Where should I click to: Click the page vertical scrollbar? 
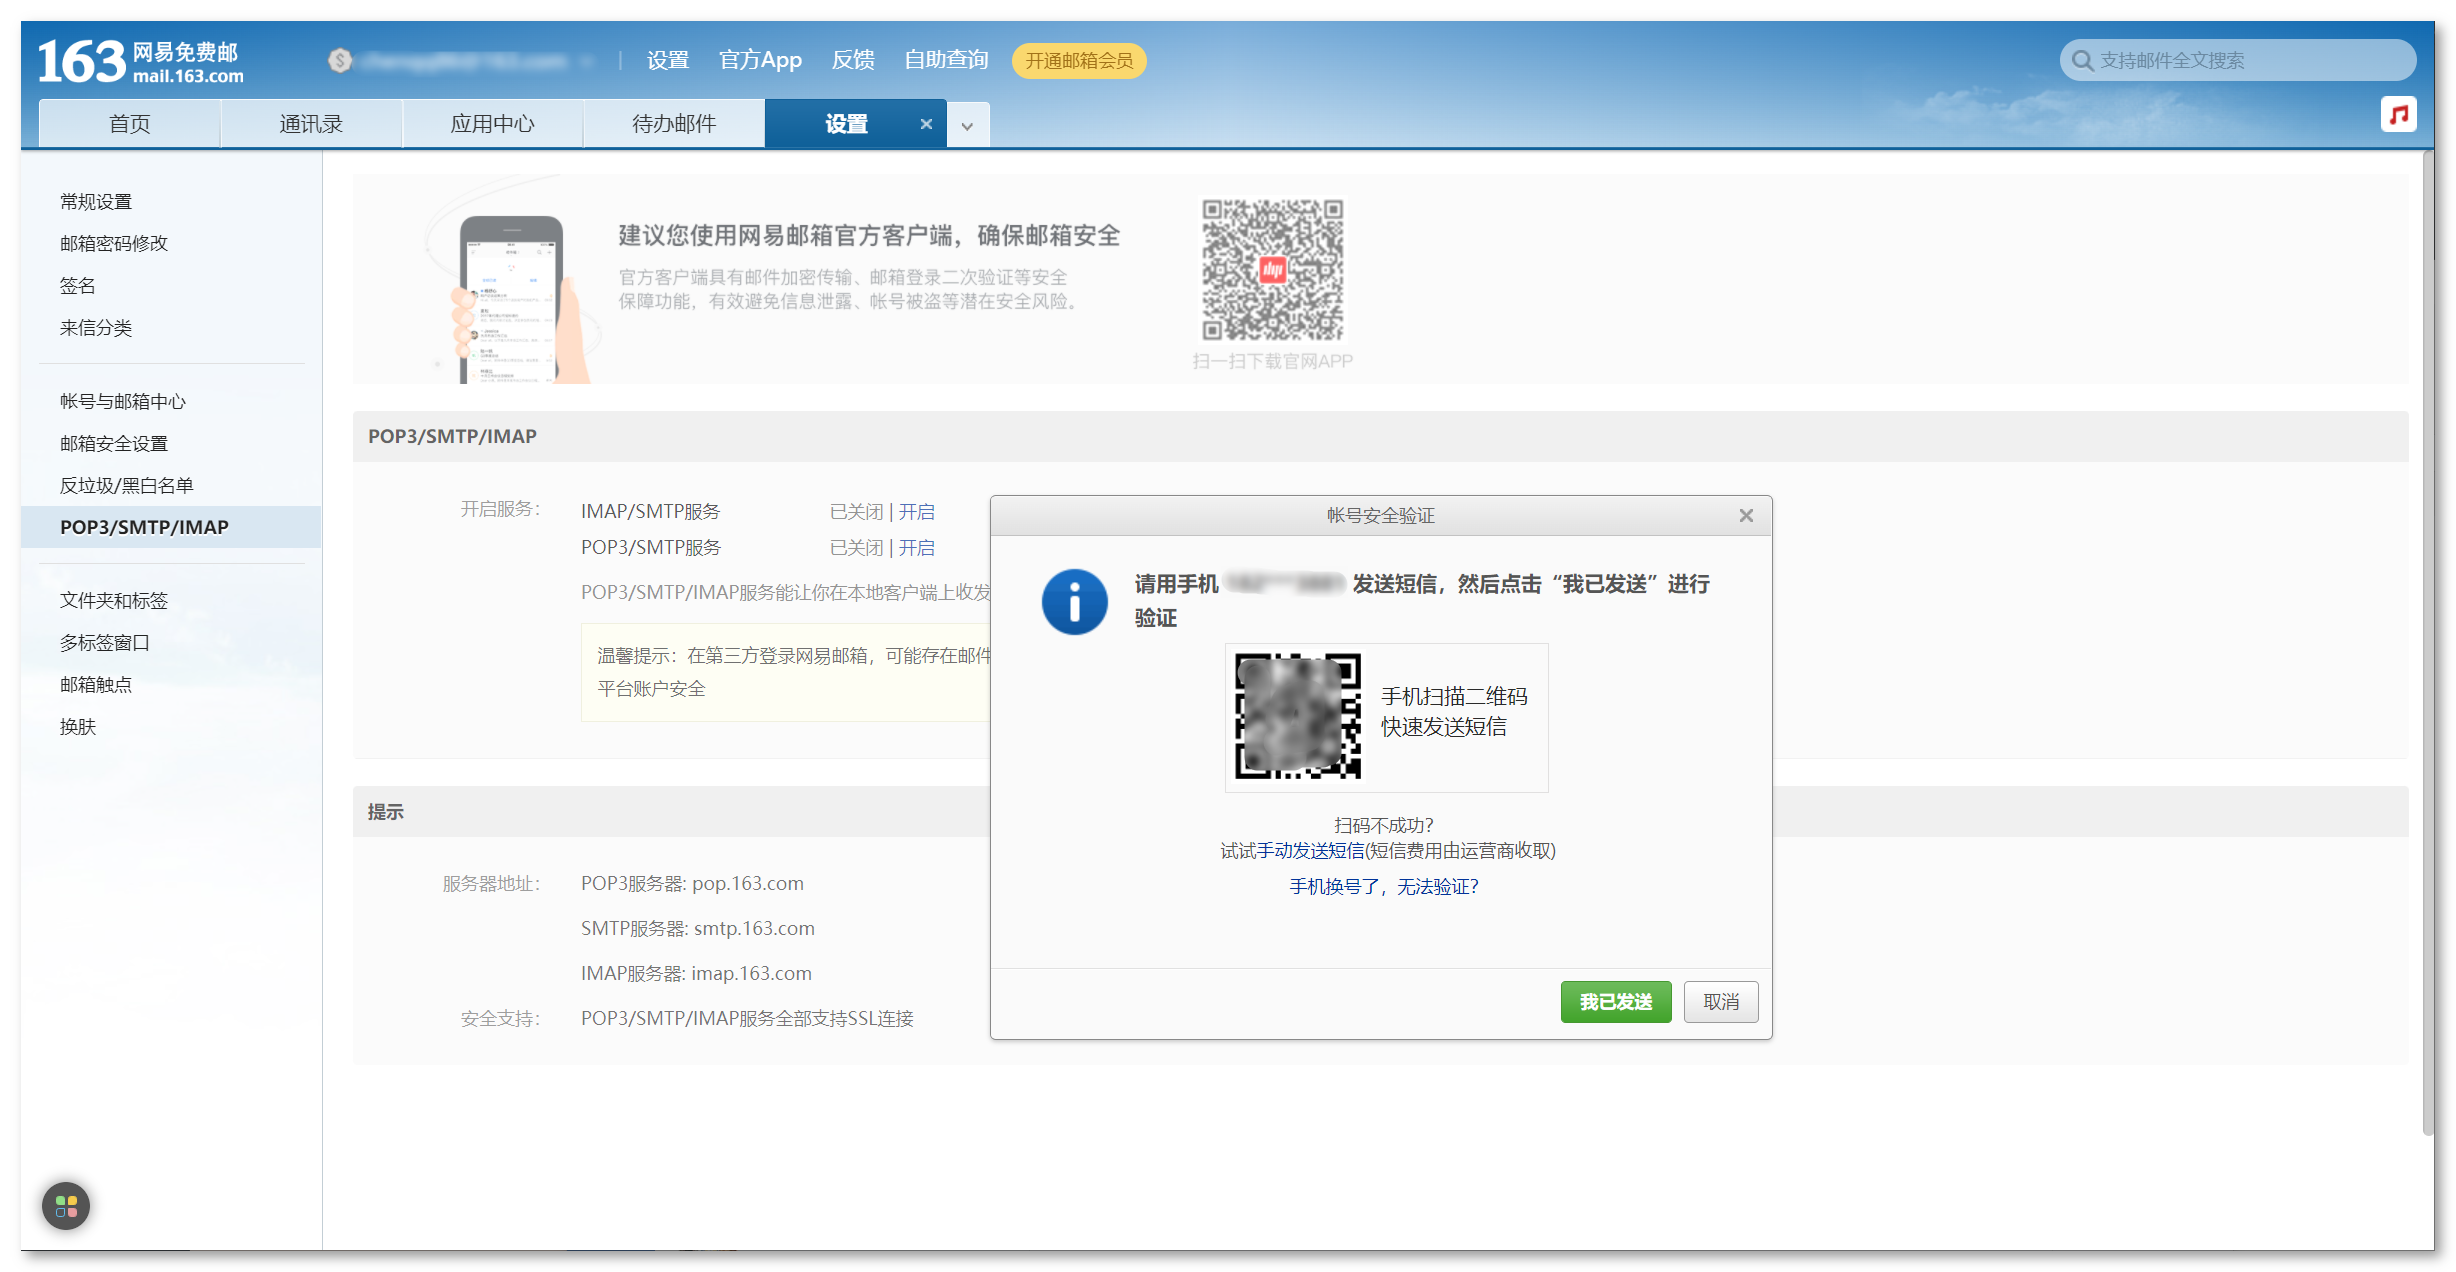coord(2427,640)
